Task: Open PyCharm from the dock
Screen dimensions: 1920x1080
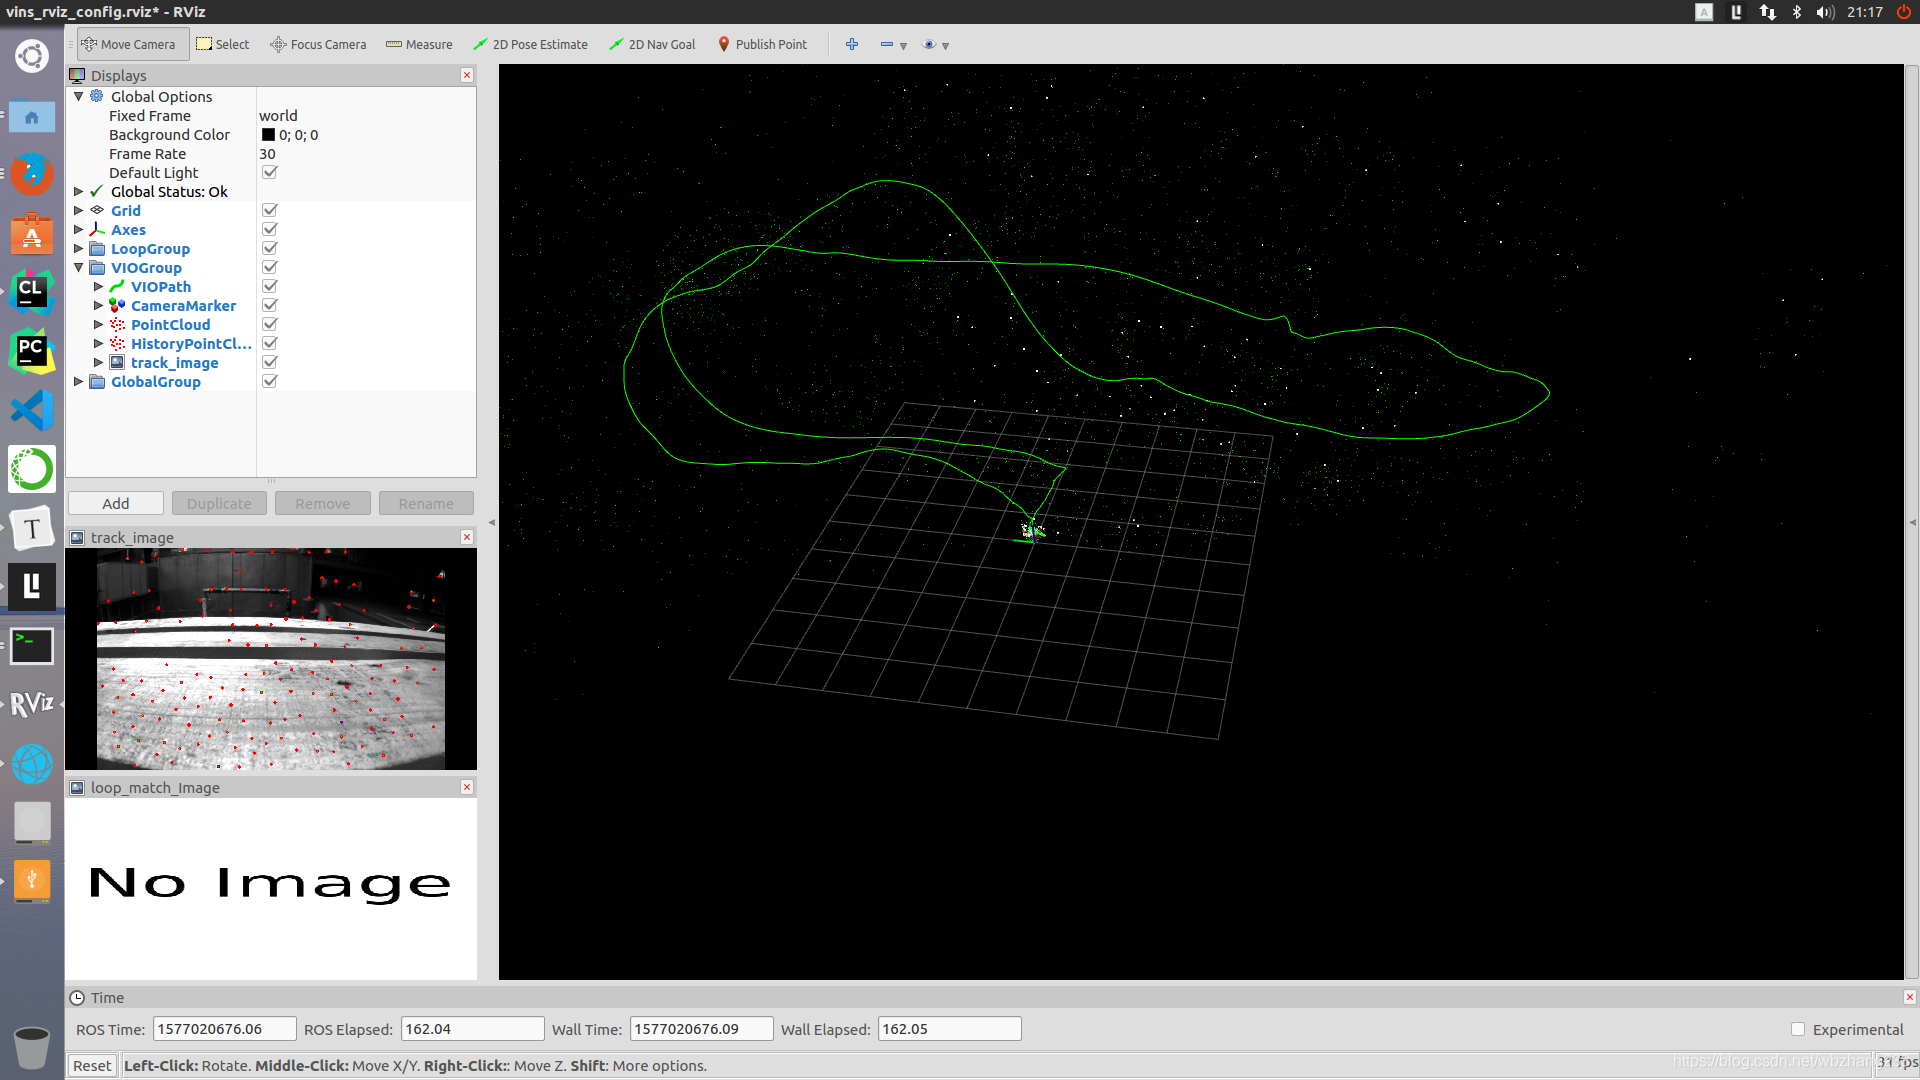Action: (x=31, y=351)
